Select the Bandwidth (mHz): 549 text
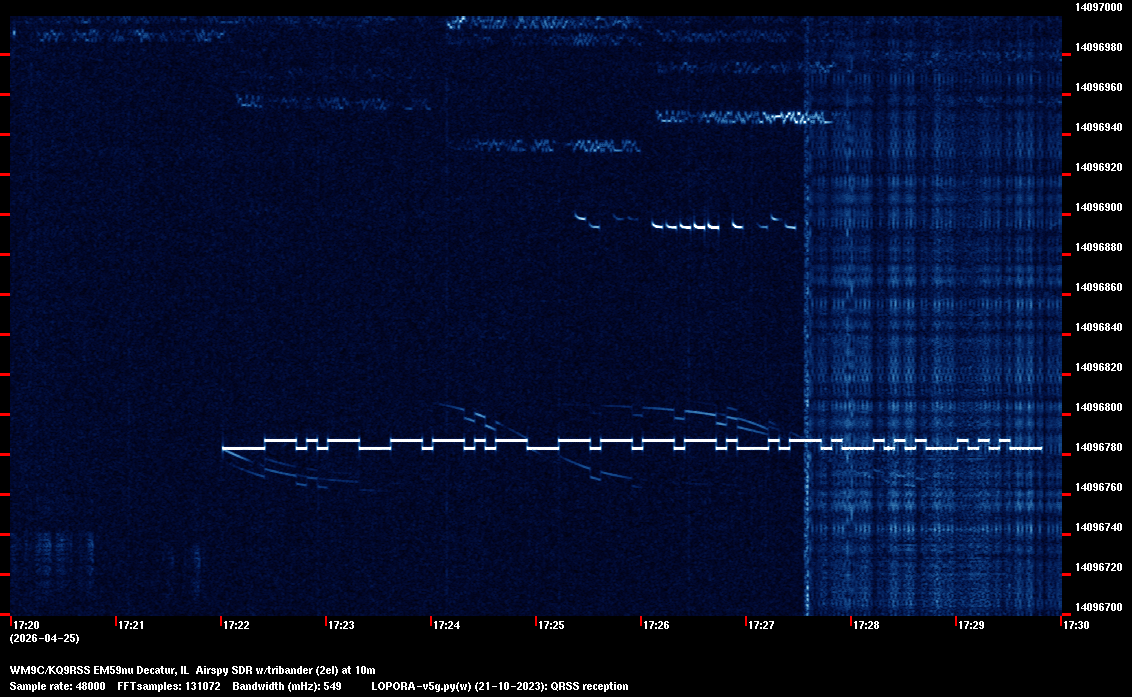 tap(287, 686)
